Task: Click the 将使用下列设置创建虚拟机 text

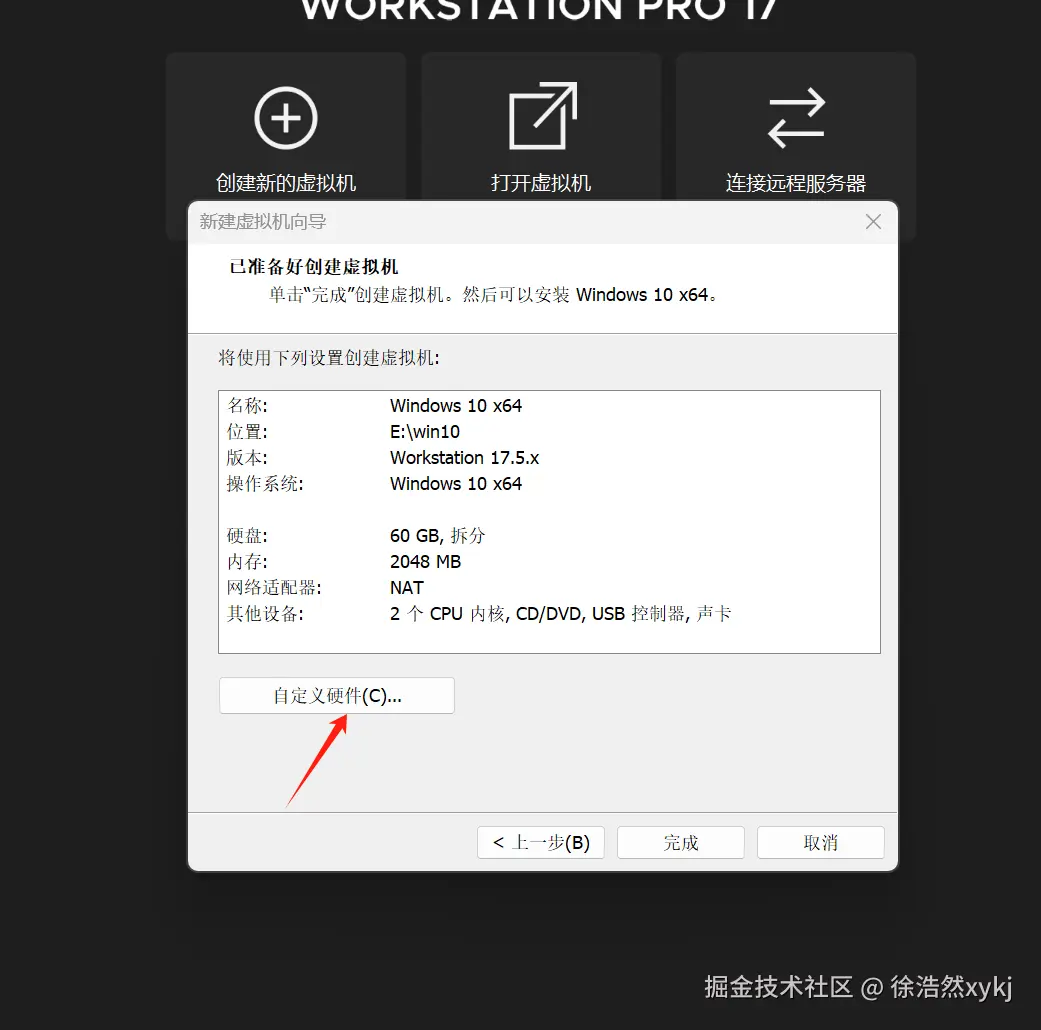Action: [329, 358]
